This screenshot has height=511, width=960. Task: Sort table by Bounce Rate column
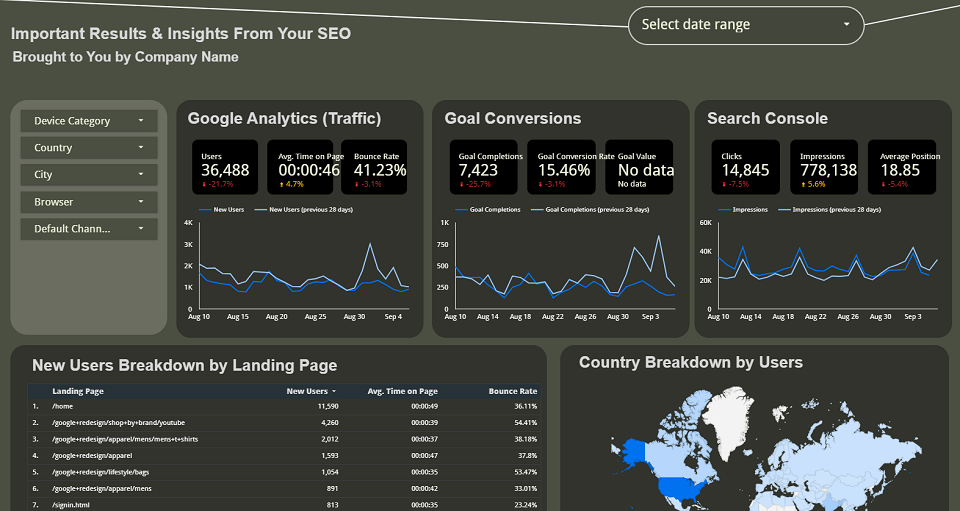(x=512, y=391)
